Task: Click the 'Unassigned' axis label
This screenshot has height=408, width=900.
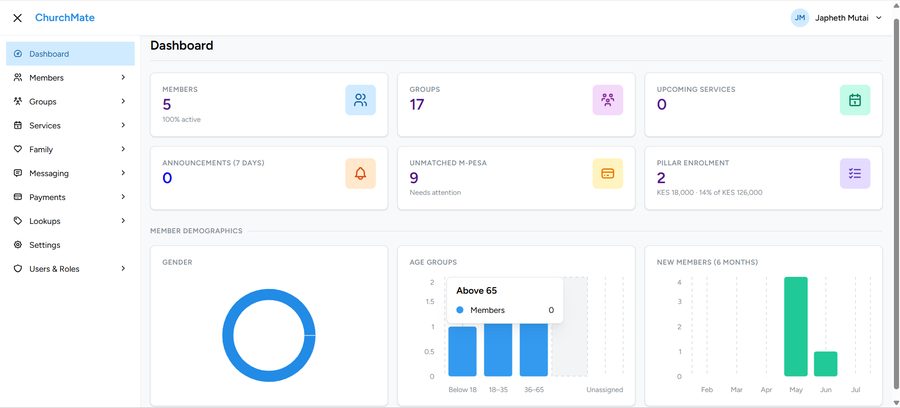Action: click(604, 390)
